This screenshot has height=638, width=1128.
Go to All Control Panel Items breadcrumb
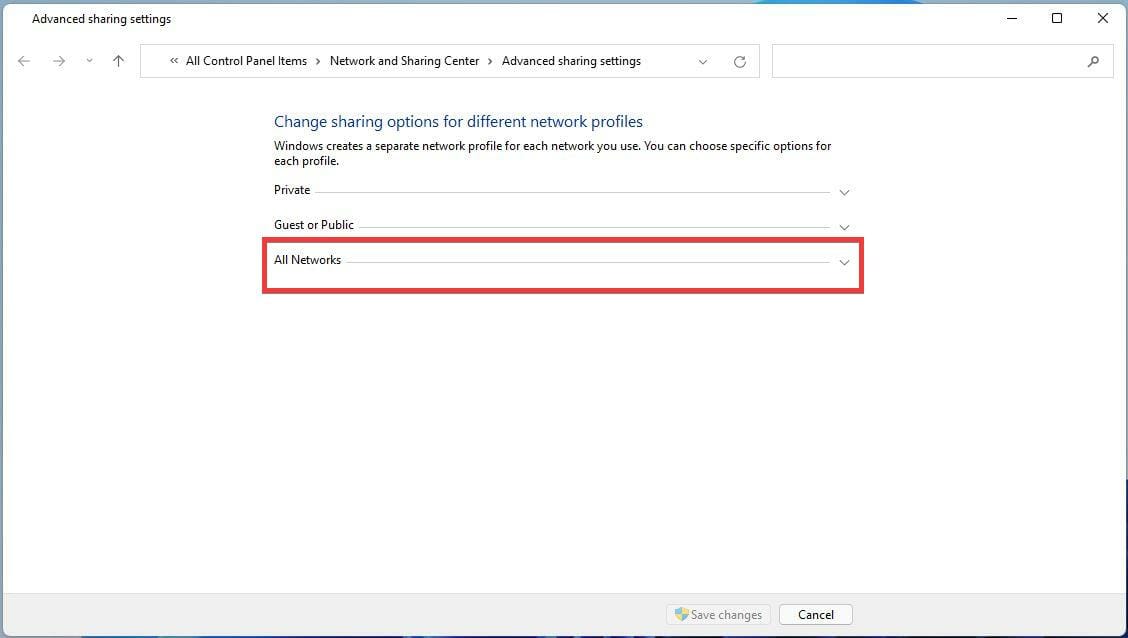point(246,61)
